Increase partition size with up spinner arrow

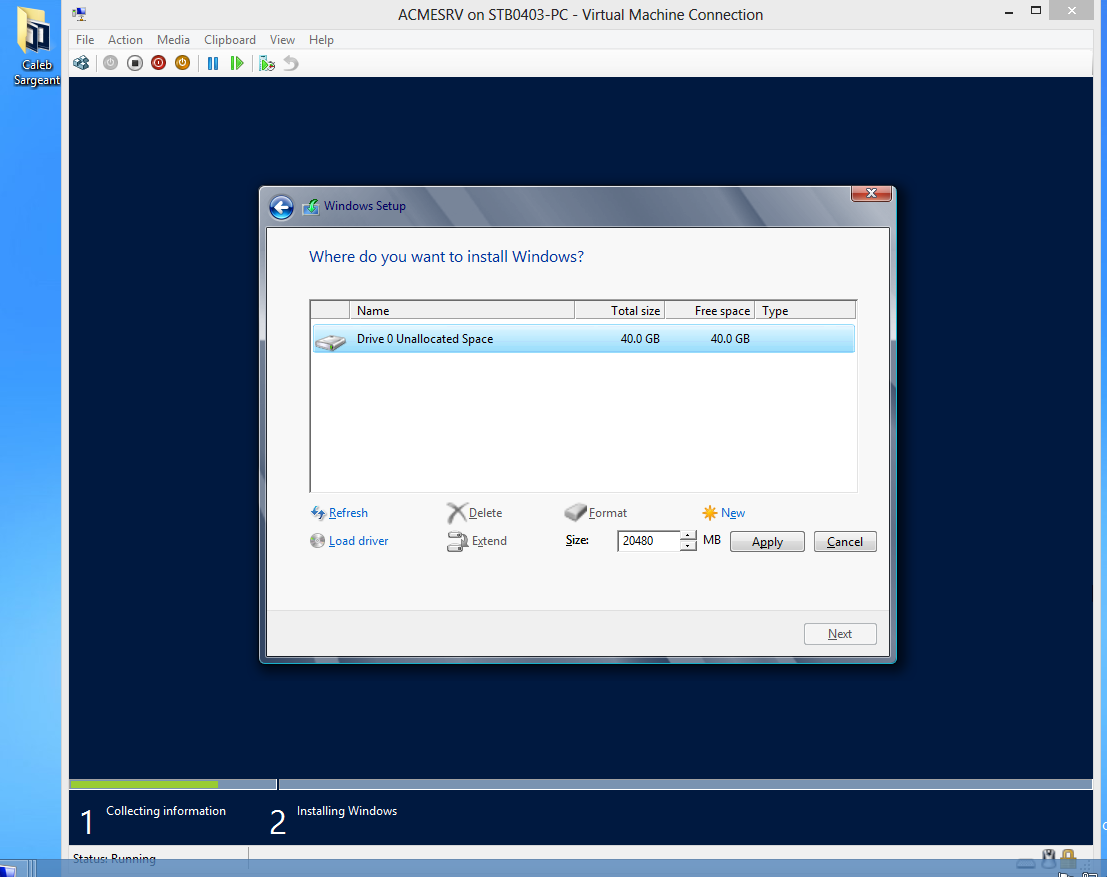[688, 536]
